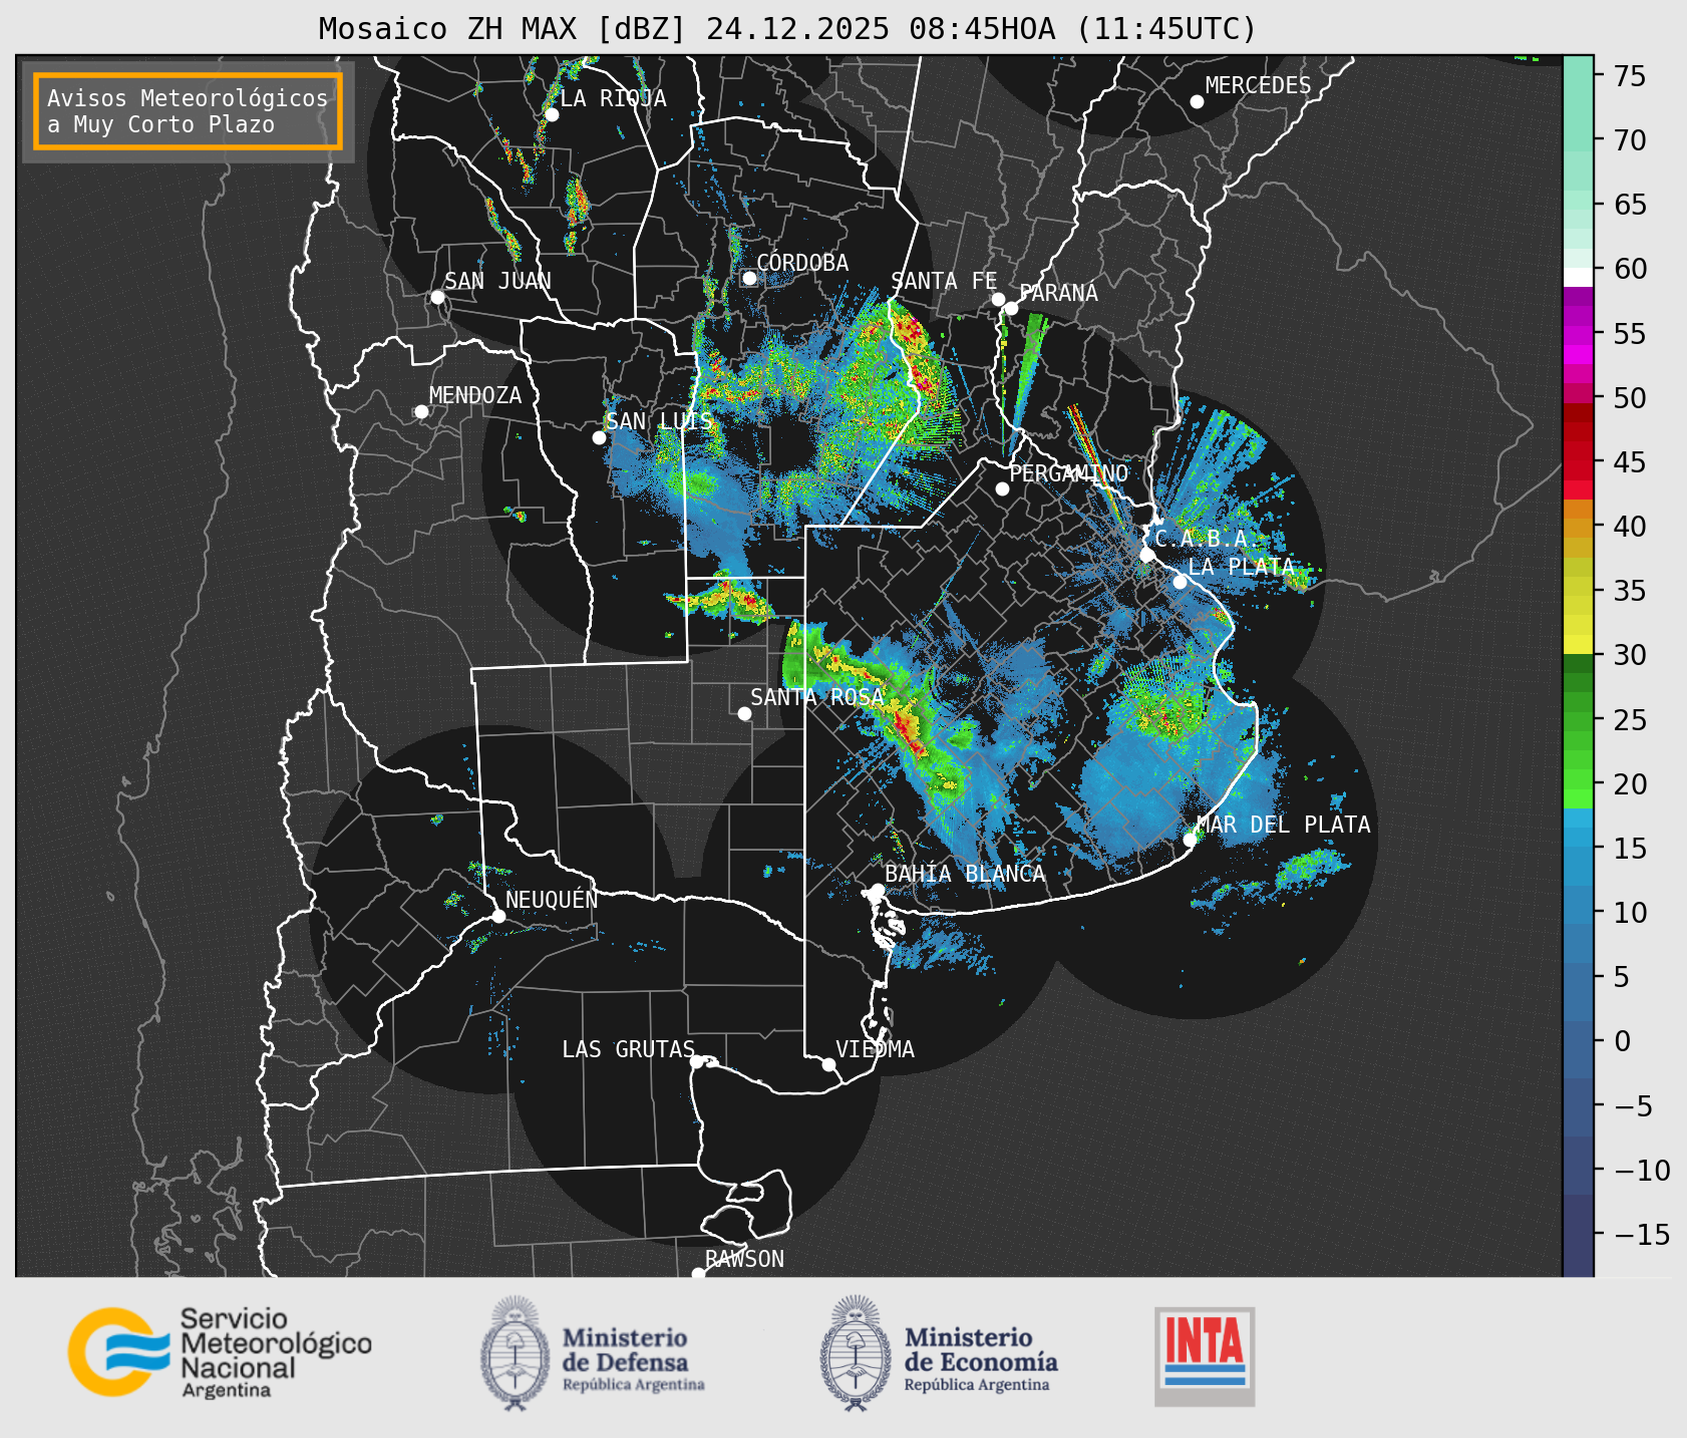Viewport: 1687px width, 1438px height.
Task: Select the CÓRDOBA city marker dot
Action: (749, 278)
